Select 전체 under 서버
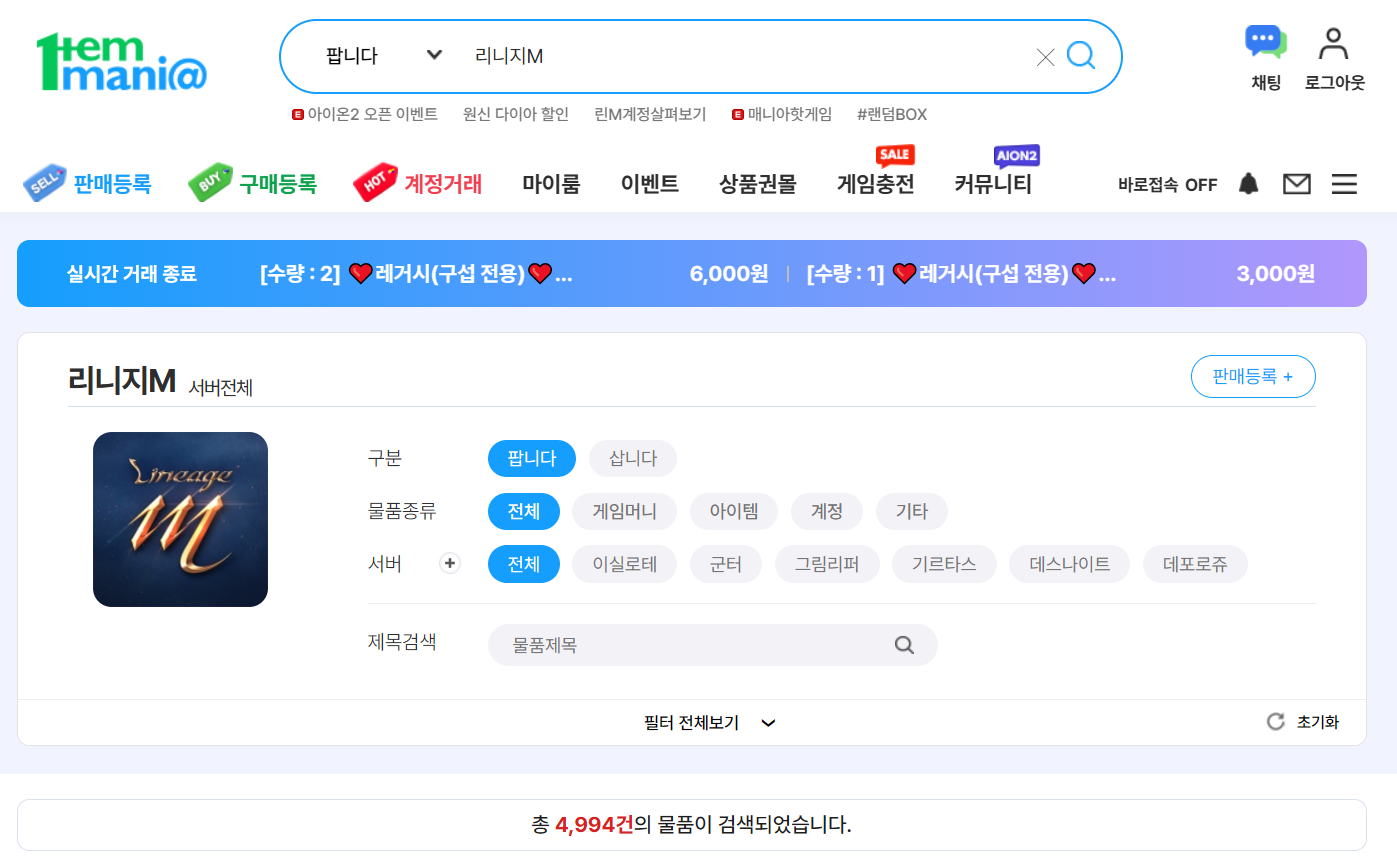This screenshot has height=861, width=1397. (x=524, y=564)
